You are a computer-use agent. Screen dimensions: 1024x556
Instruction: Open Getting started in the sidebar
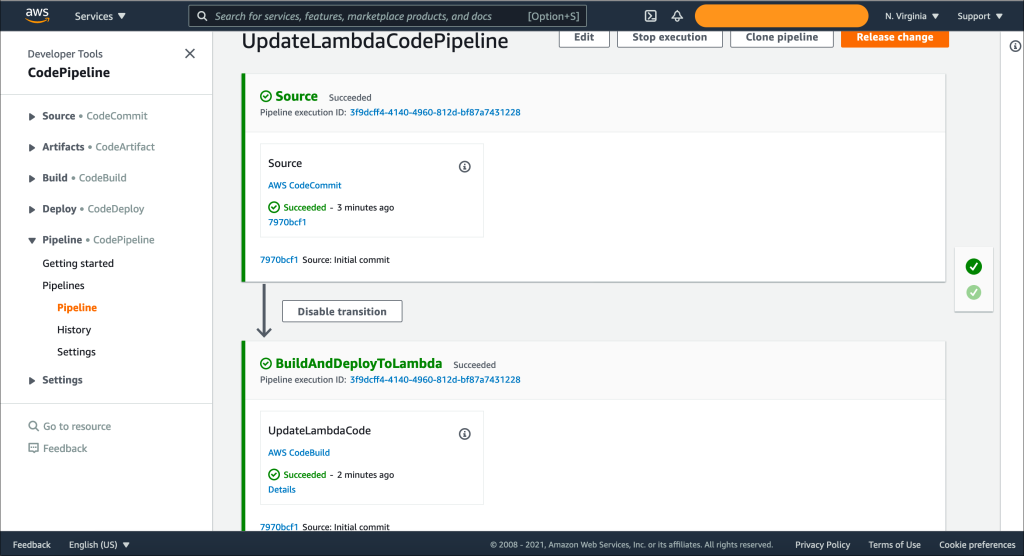78,263
